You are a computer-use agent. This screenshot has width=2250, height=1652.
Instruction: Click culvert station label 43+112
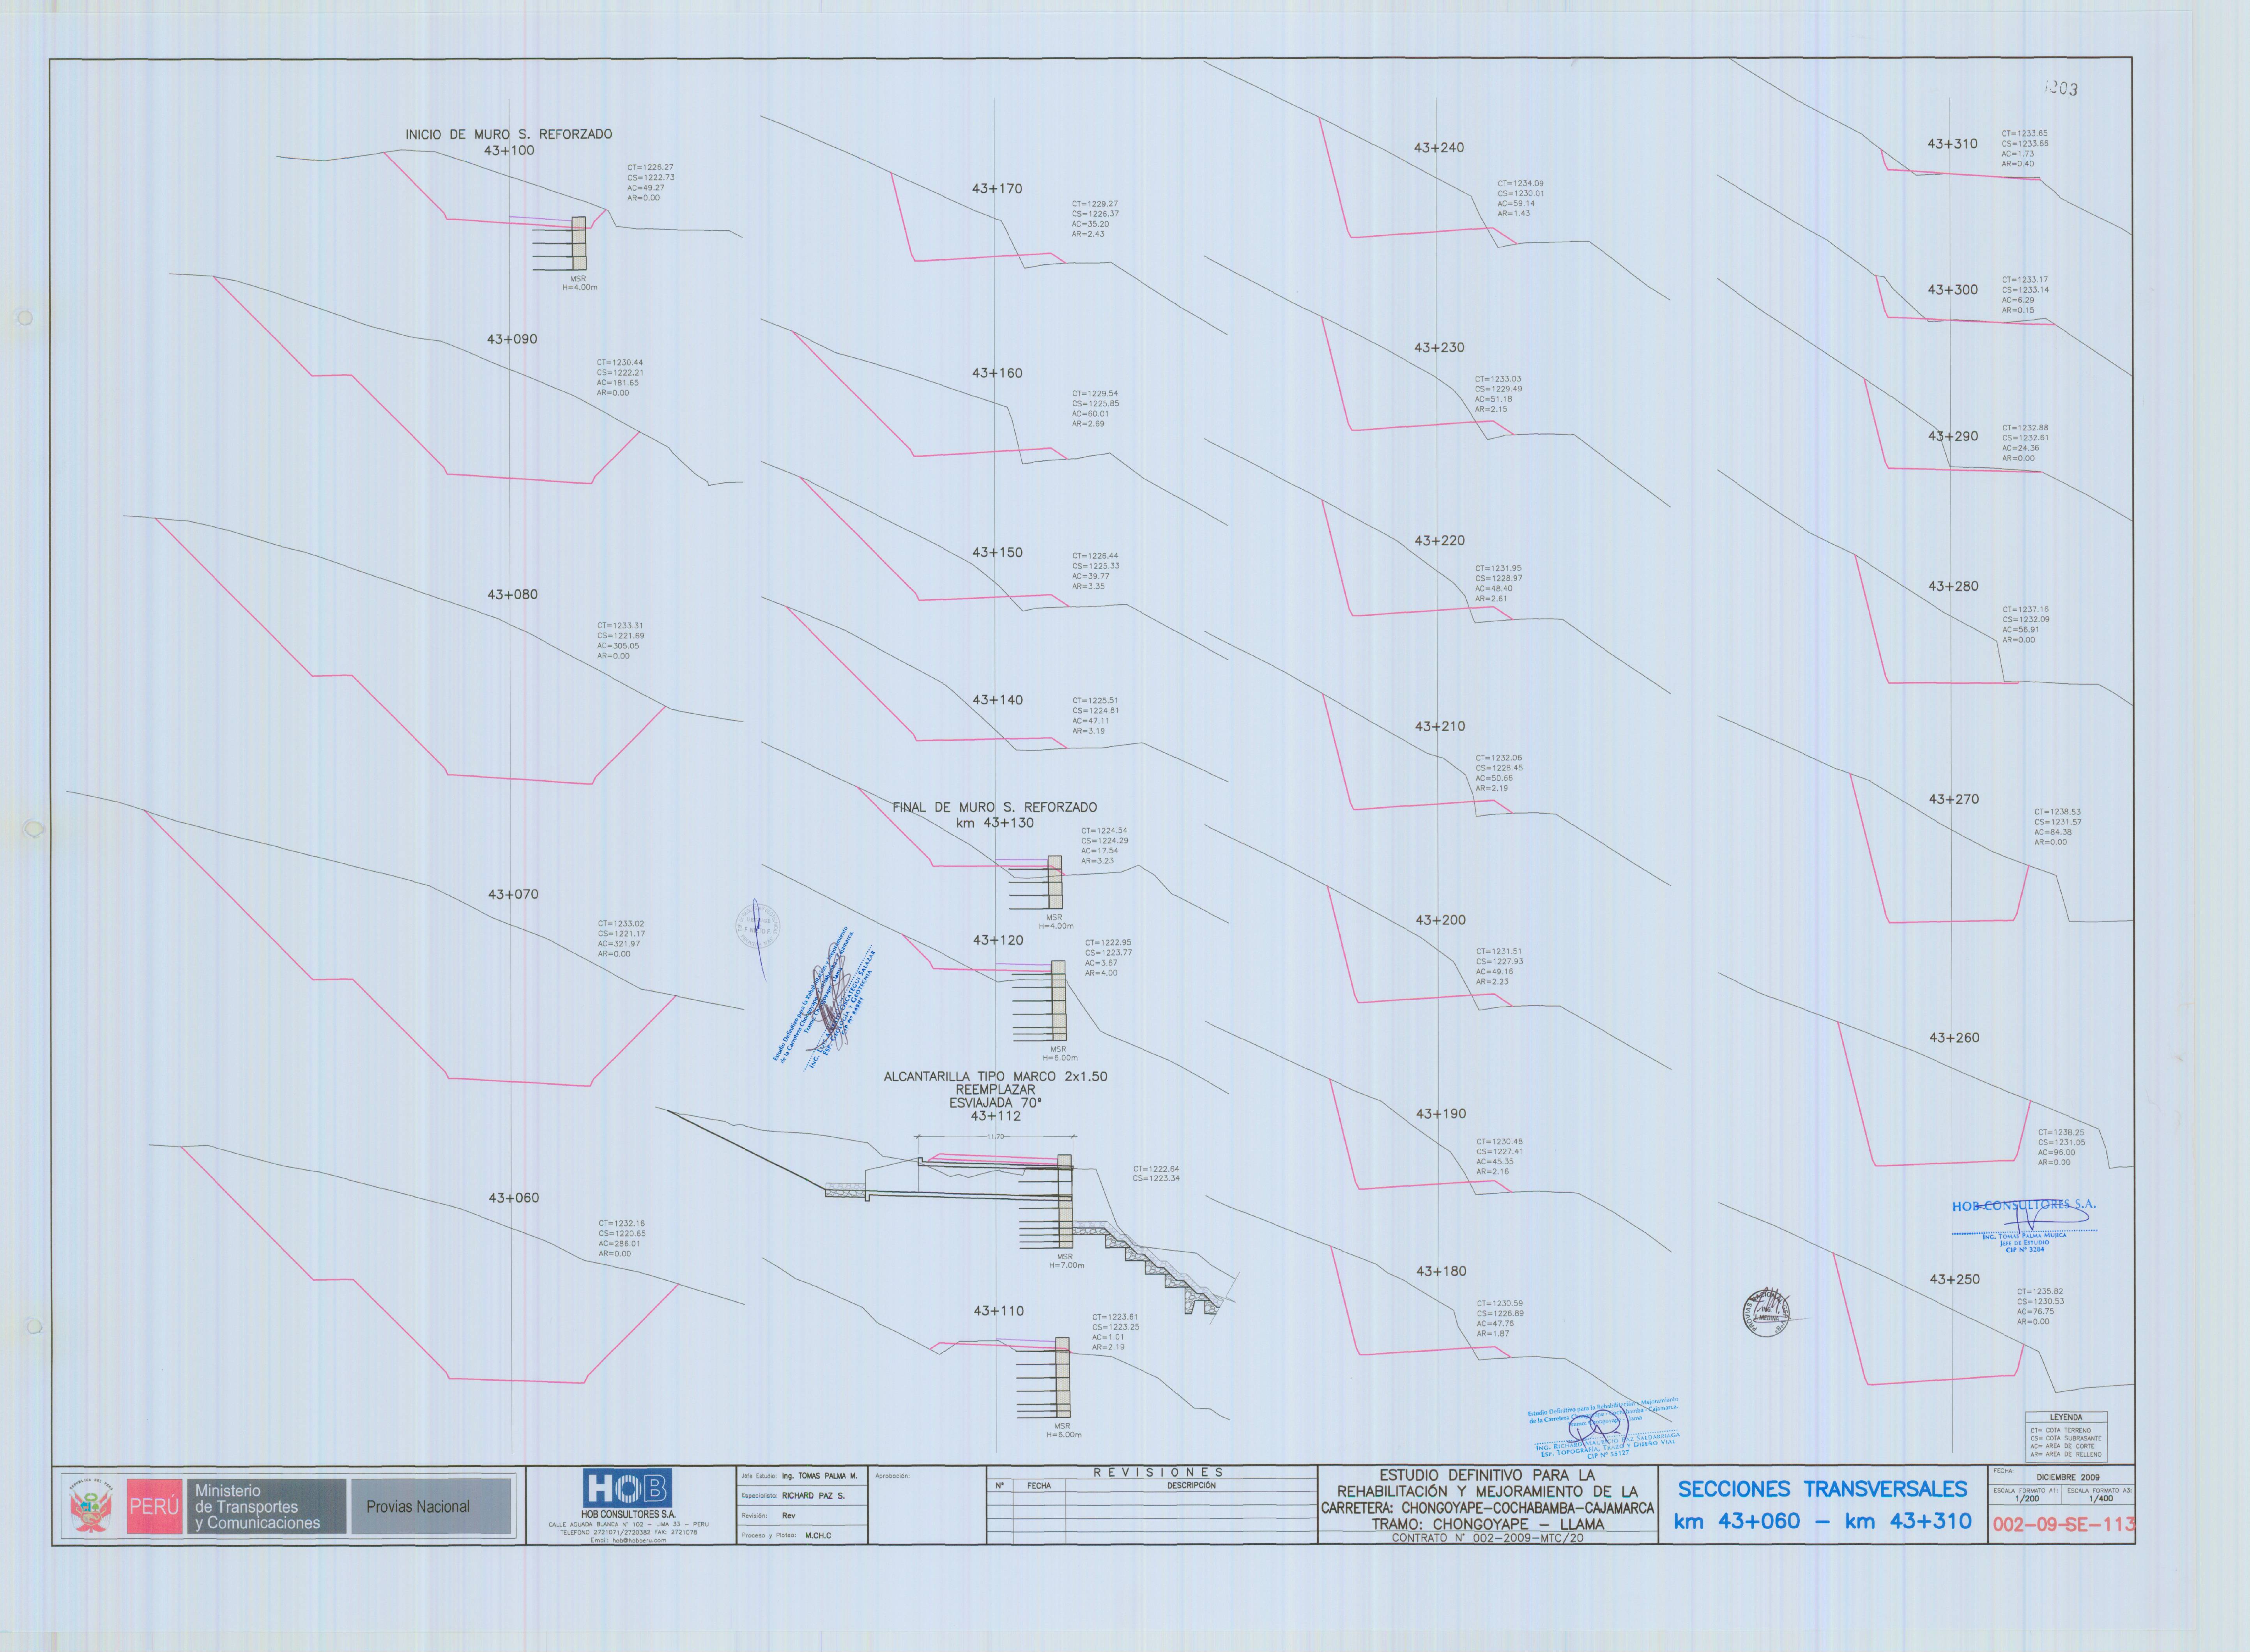point(995,1116)
